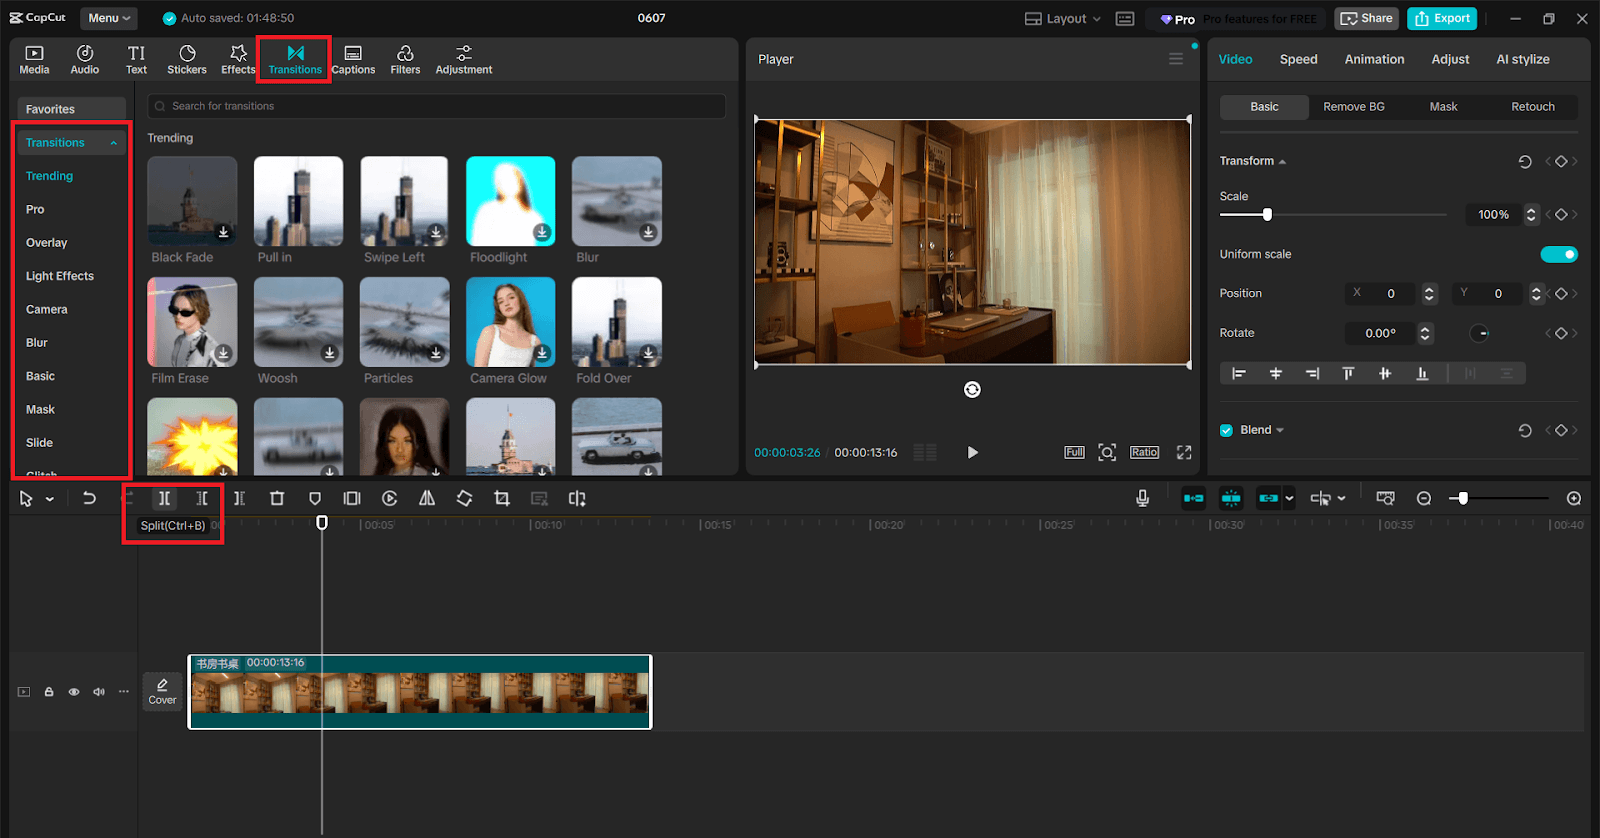Click the microphone record voiceover icon
This screenshot has height=838, width=1600.
(1142, 498)
